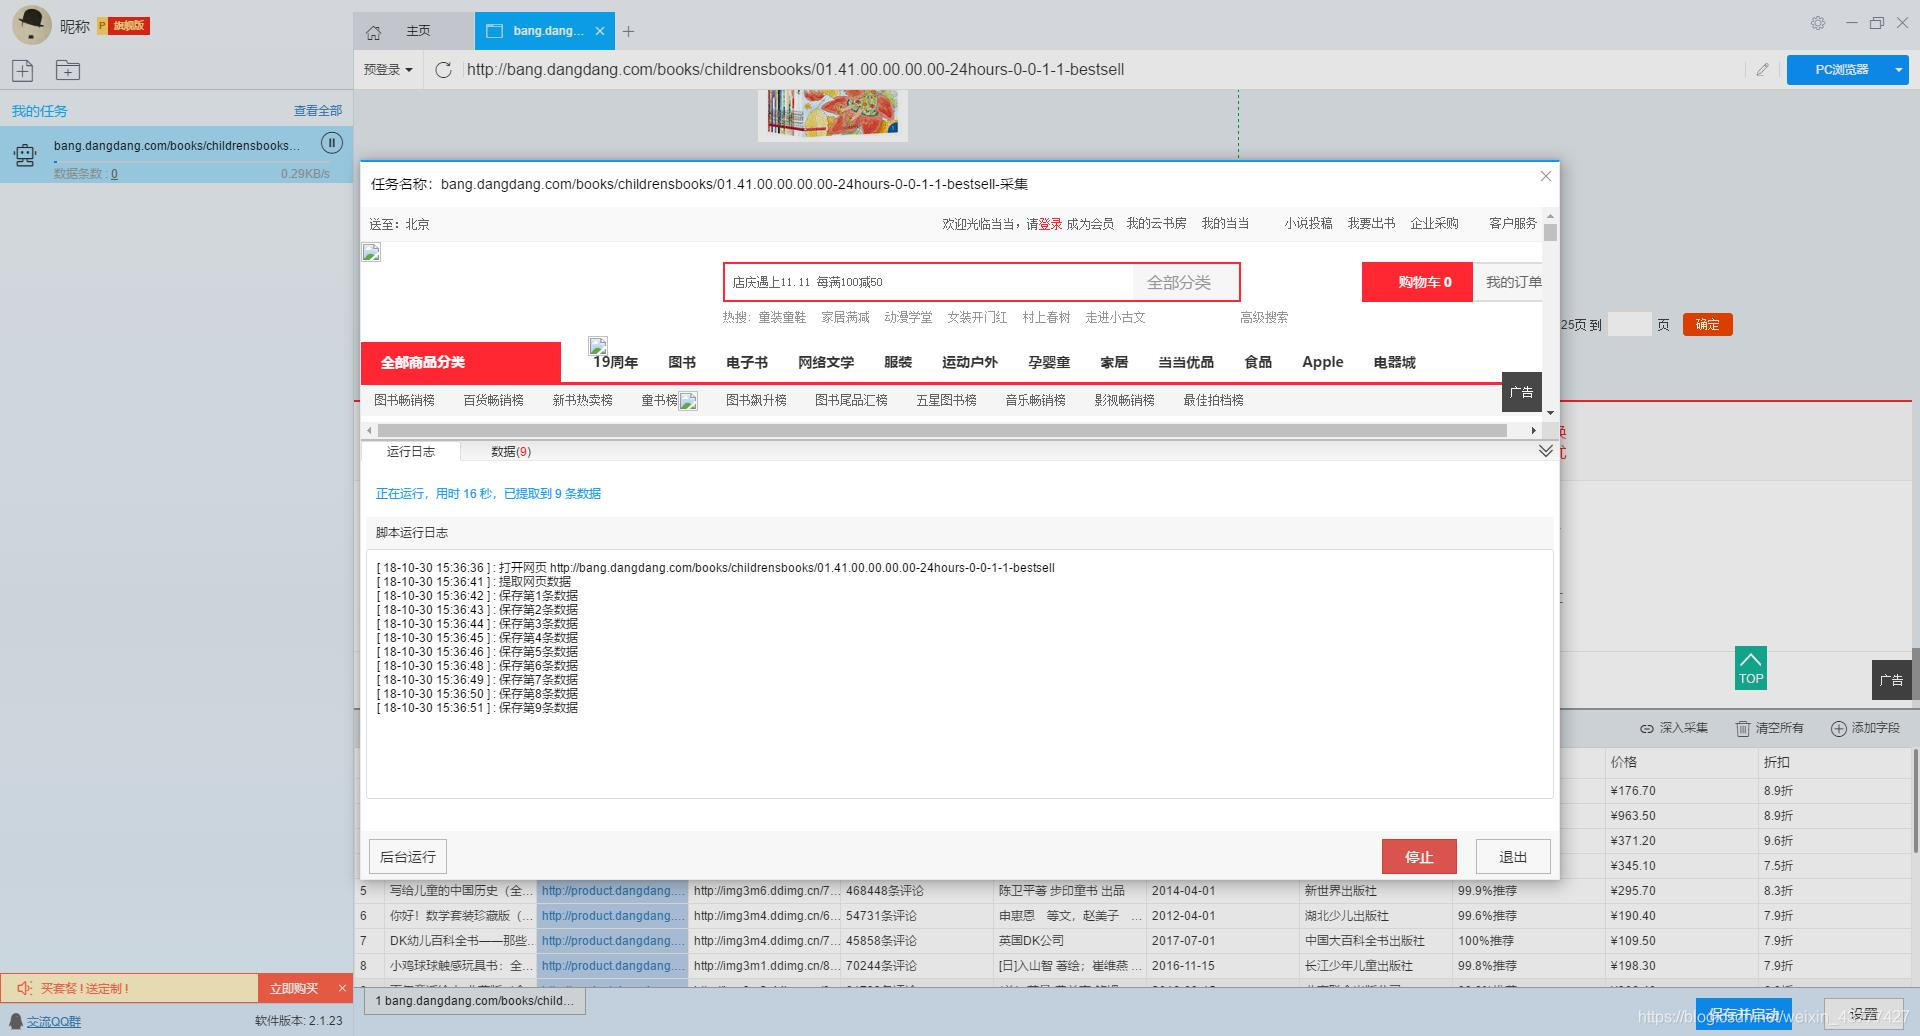Viewport: 1920px width, 1036px height.
Task: Click 添加字段 plus button
Action: (x=1865, y=728)
